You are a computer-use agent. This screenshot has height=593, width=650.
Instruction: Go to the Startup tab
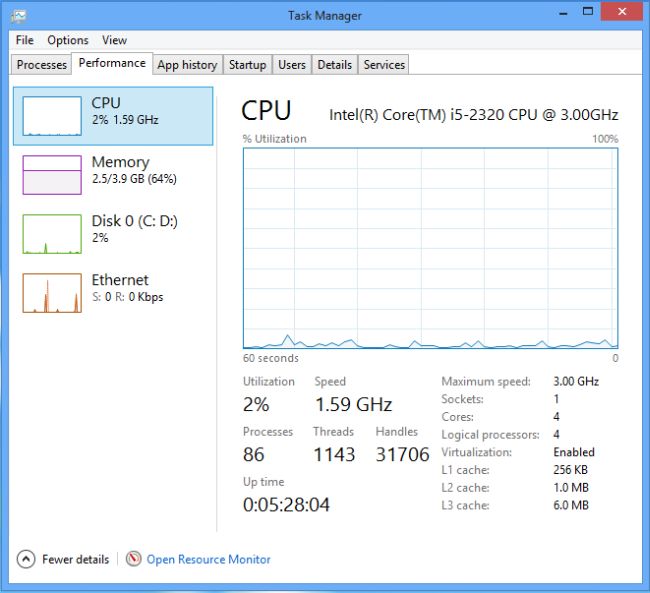tap(247, 65)
